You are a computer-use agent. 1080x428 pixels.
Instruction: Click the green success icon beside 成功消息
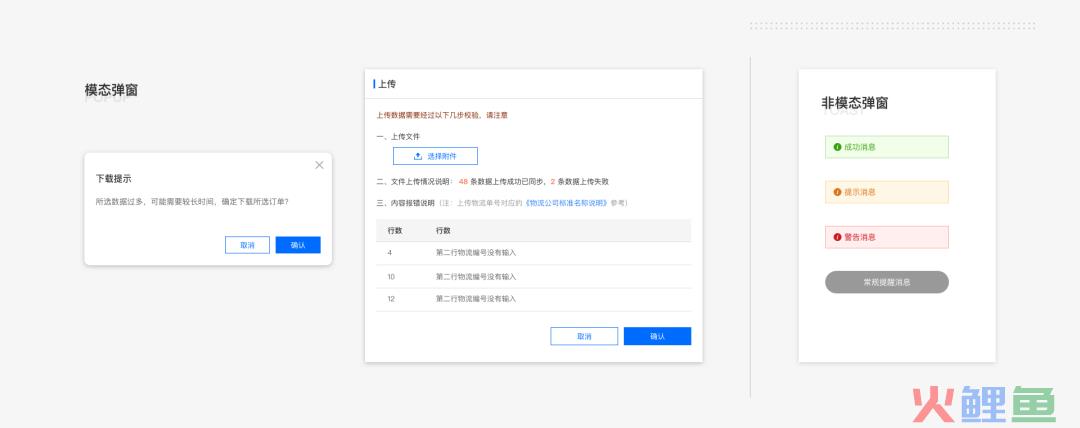[837, 147]
